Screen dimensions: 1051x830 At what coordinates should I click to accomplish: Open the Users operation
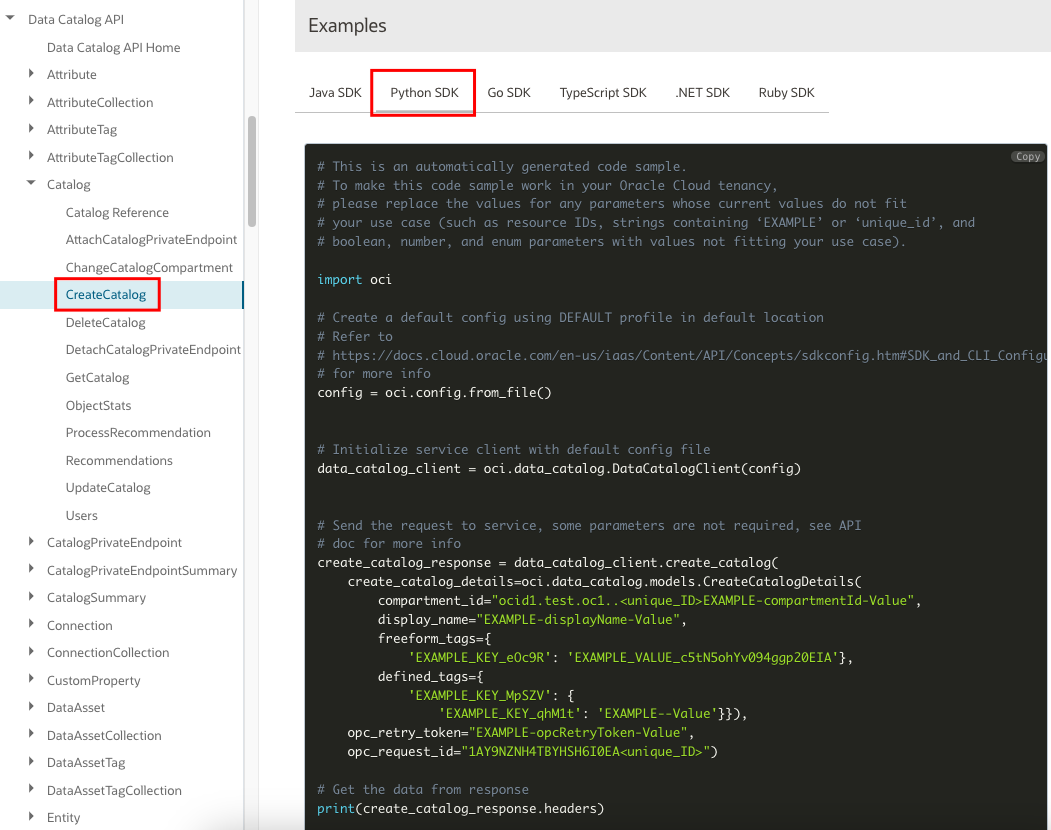tap(82, 516)
